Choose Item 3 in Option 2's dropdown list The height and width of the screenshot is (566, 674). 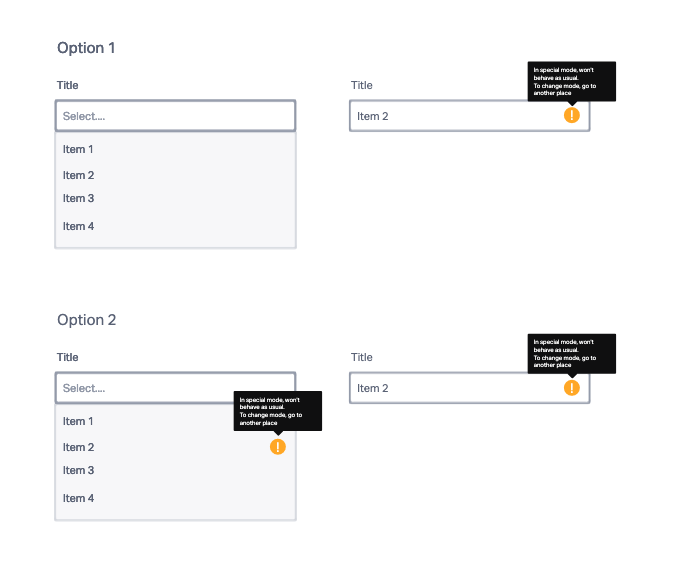point(78,471)
